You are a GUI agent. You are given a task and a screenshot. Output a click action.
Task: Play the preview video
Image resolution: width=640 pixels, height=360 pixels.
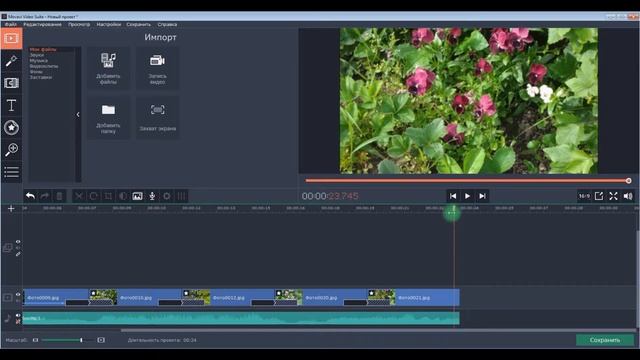click(x=467, y=196)
